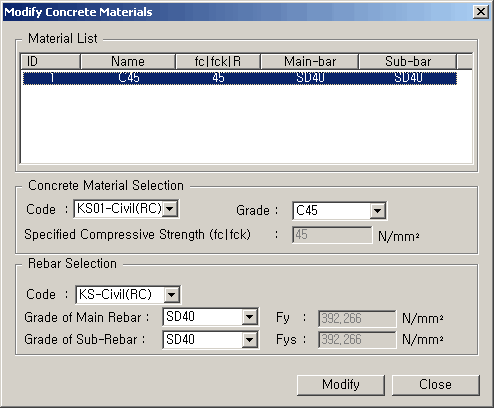
Task: Sort by Name column header
Action: click(x=128, y=62)
